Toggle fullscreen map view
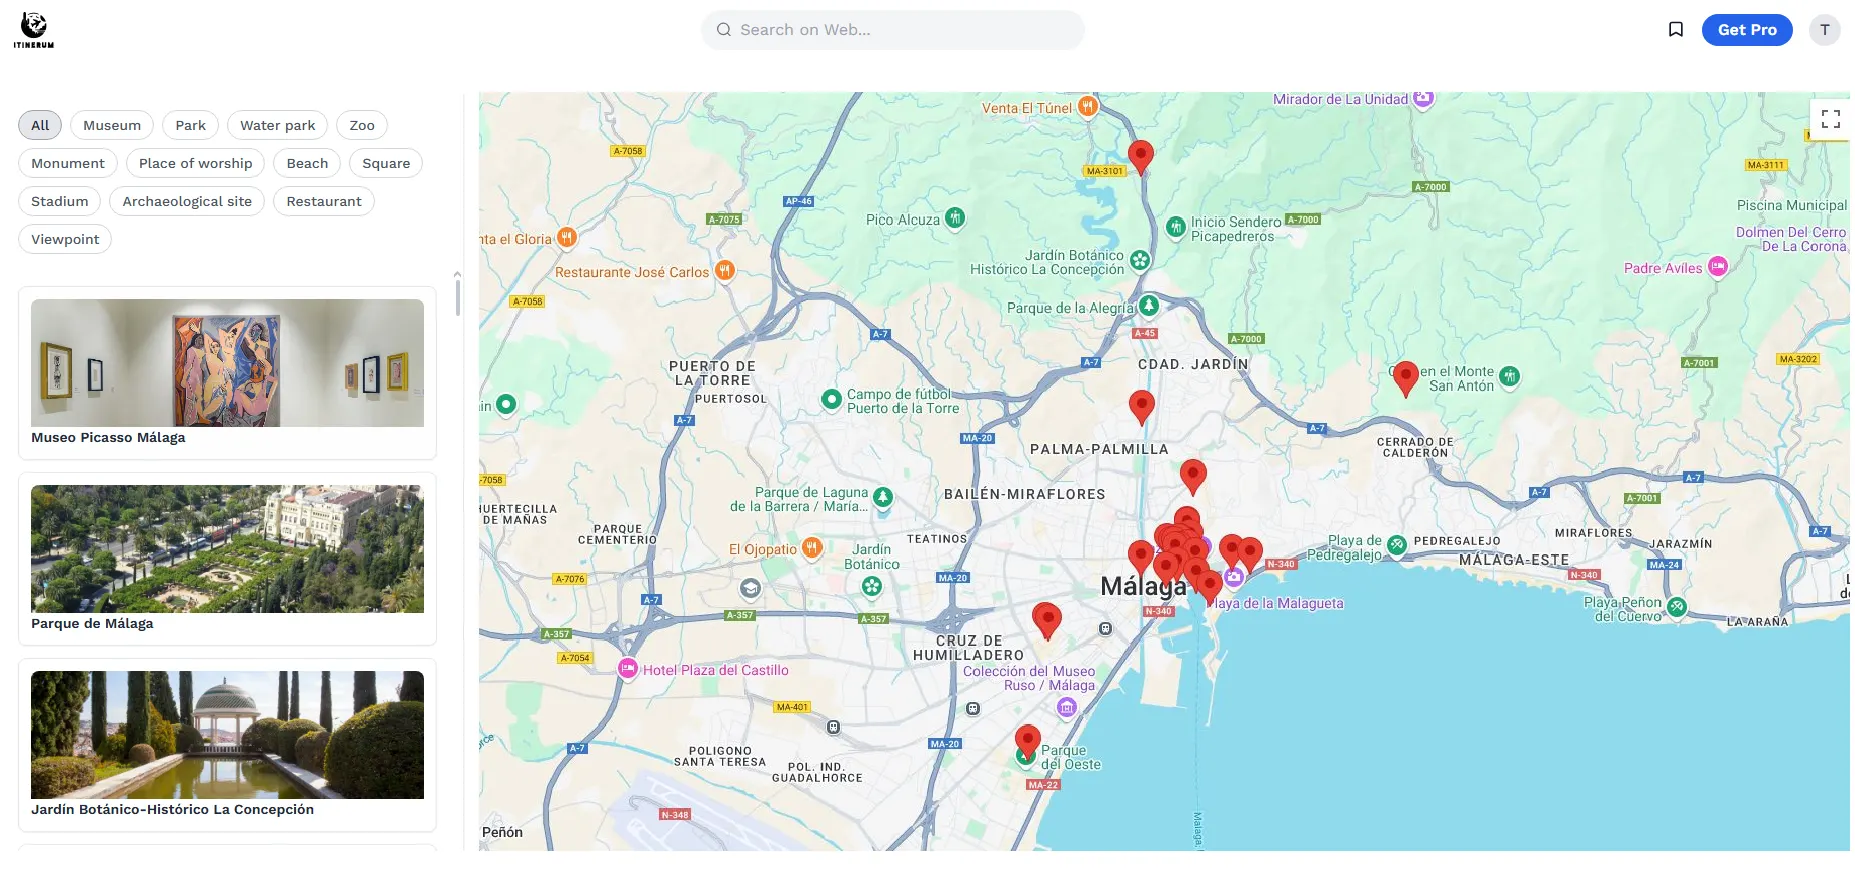The width and height of the screenshot is (1855, 885). [x=1830, y=119]
